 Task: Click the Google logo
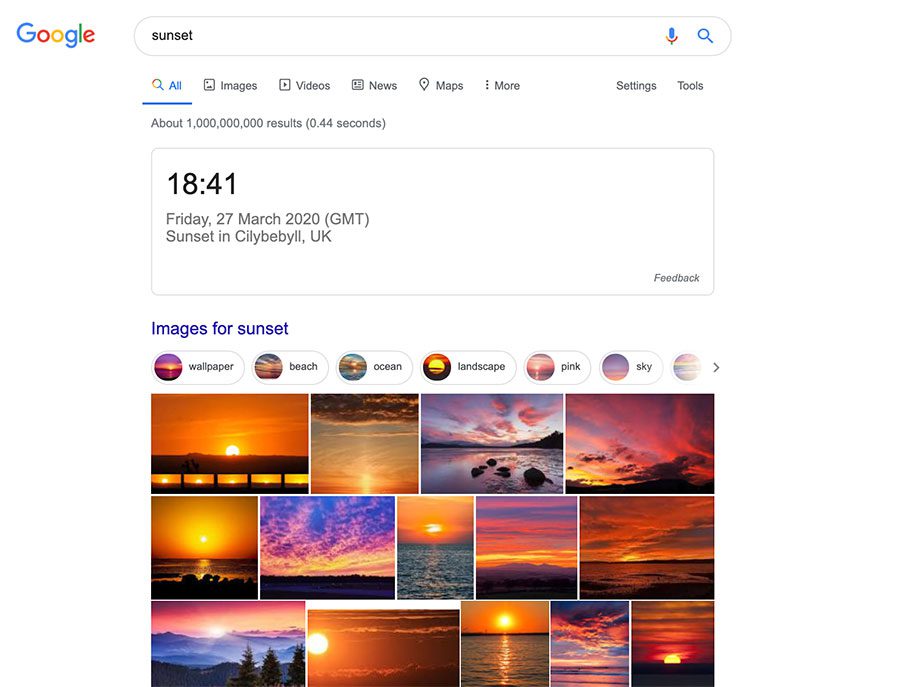(56, 35)
